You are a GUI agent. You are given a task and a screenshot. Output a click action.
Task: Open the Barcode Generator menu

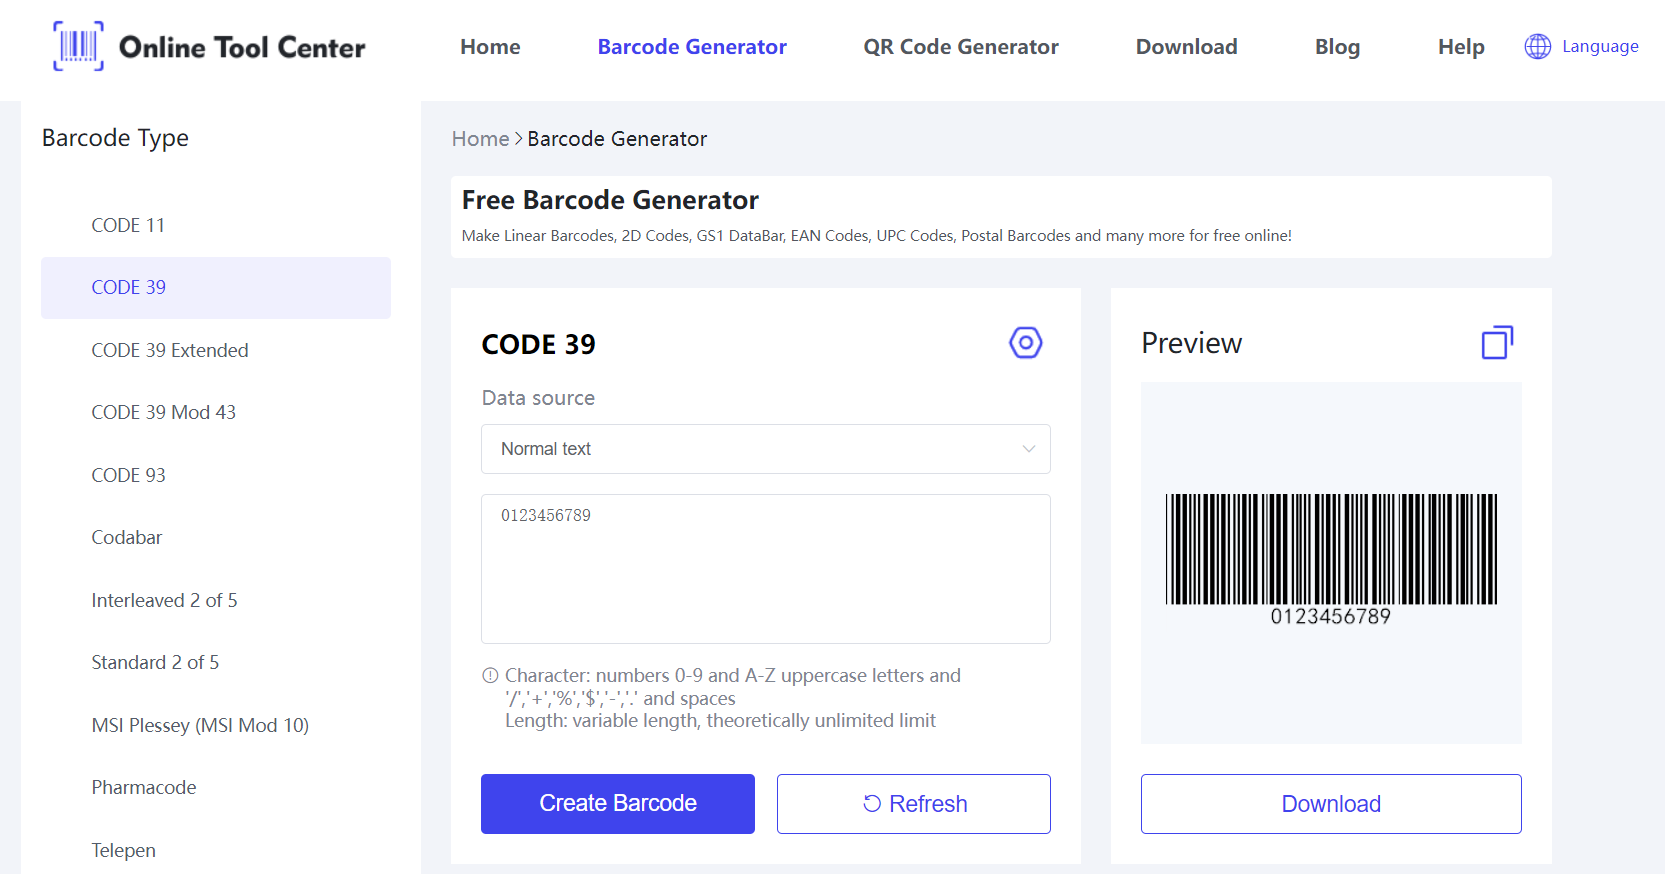(x=692, y=47)
